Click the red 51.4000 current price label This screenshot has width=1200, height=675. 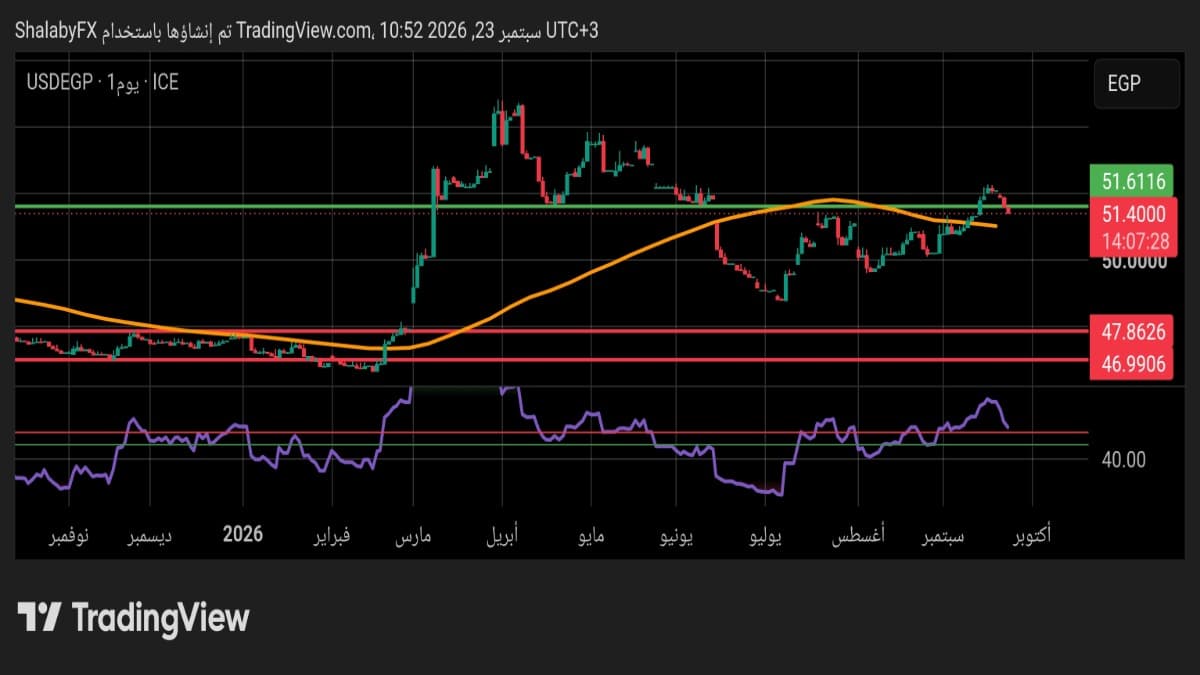[1133, 213]
